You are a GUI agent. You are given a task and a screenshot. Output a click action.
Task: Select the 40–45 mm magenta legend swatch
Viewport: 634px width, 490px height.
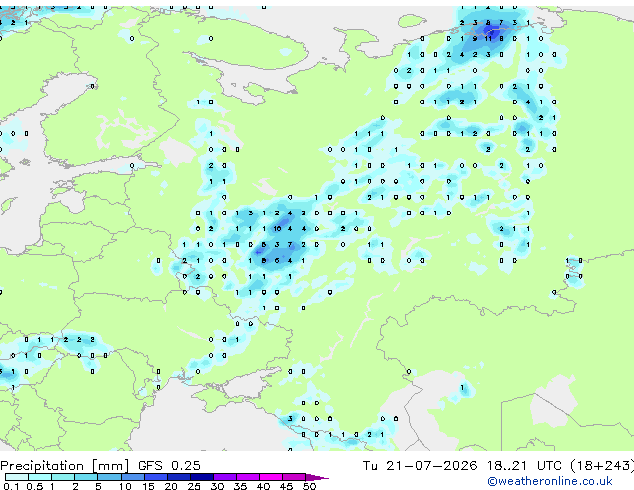[x=271, y=477]
